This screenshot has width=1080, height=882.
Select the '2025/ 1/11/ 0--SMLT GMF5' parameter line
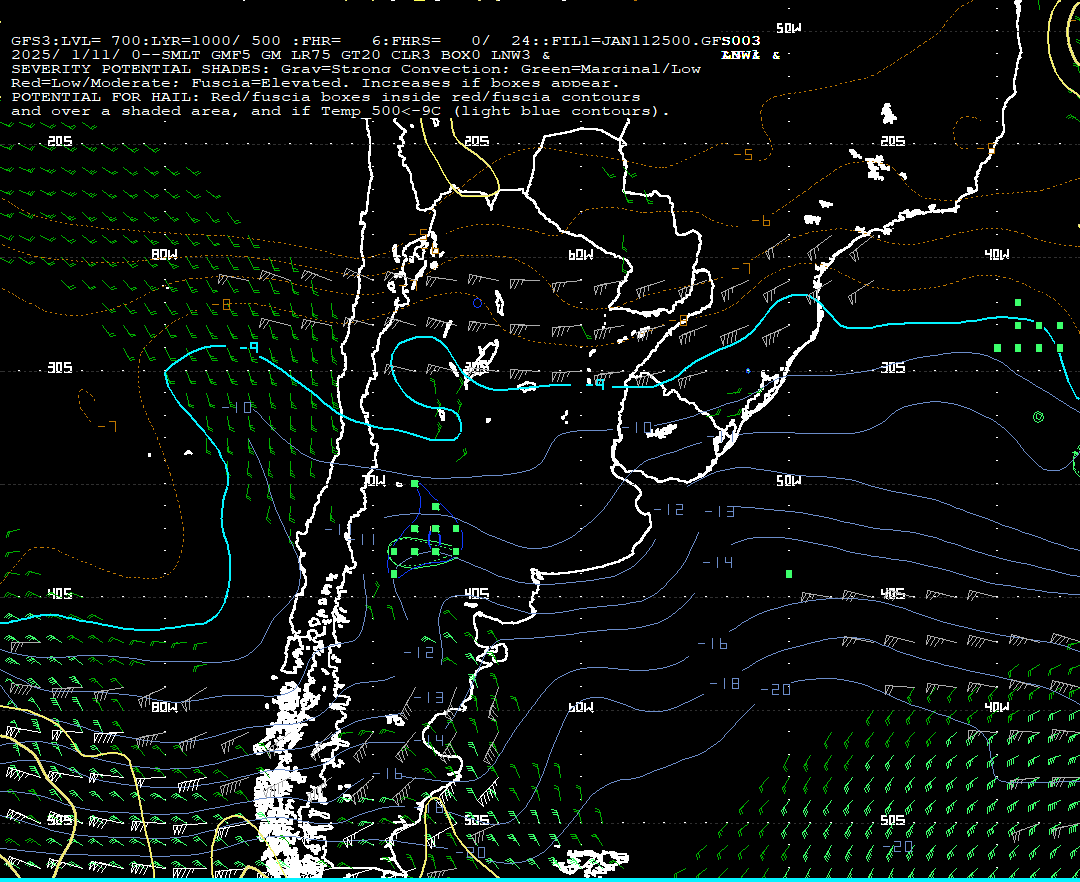click(x=281, y=55)
